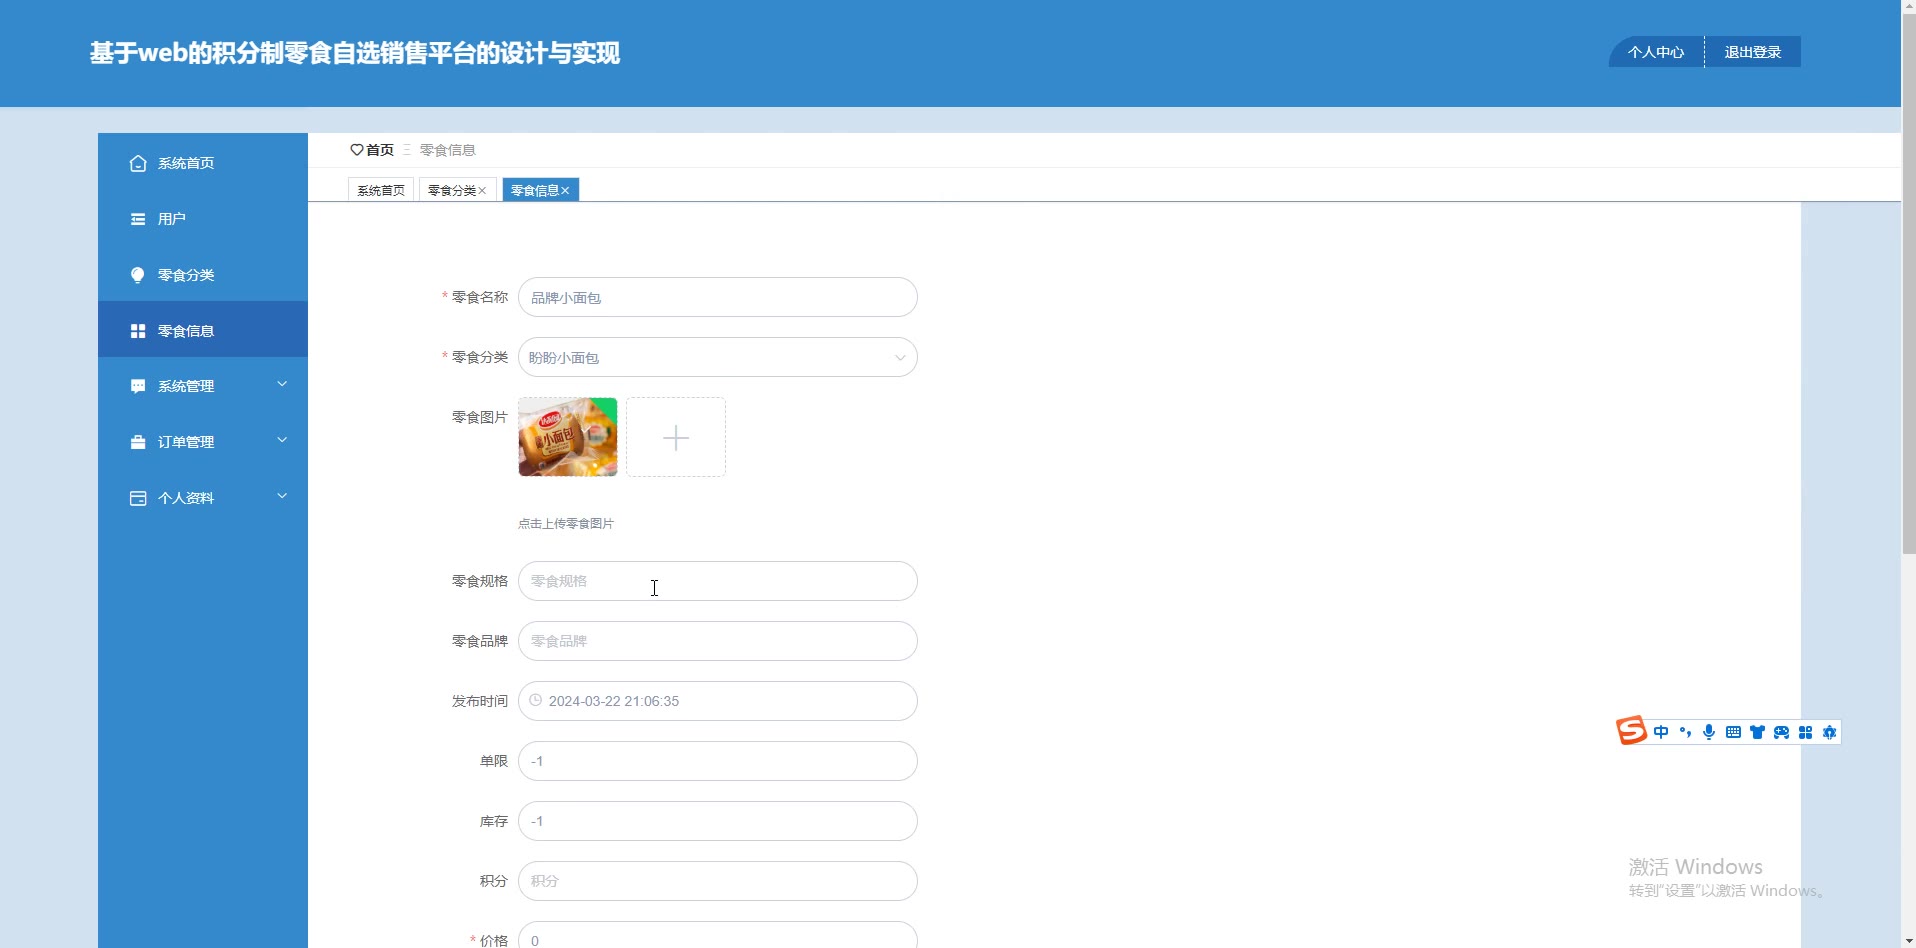
Task: Click the gamepad icon in IME bar
Action: pos(1781,732)
